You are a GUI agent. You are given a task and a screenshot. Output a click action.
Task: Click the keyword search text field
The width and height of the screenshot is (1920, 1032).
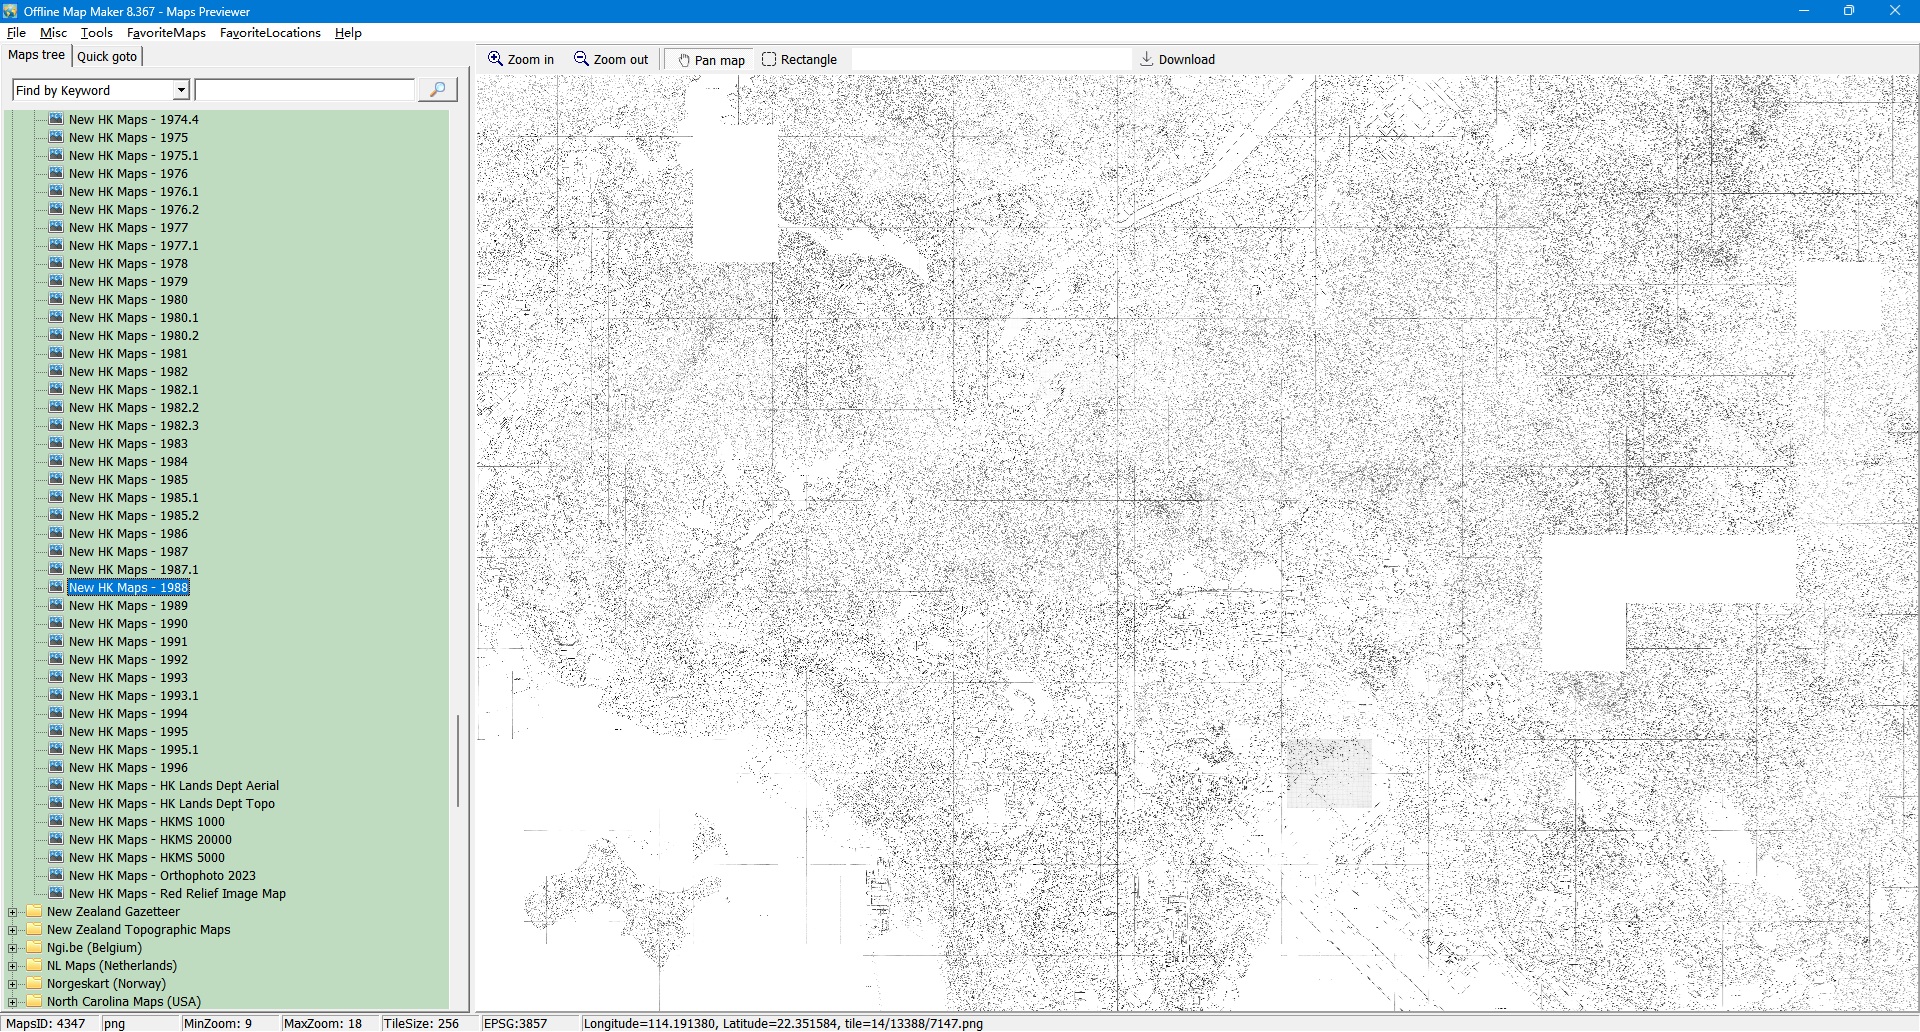tap(304, 90)
